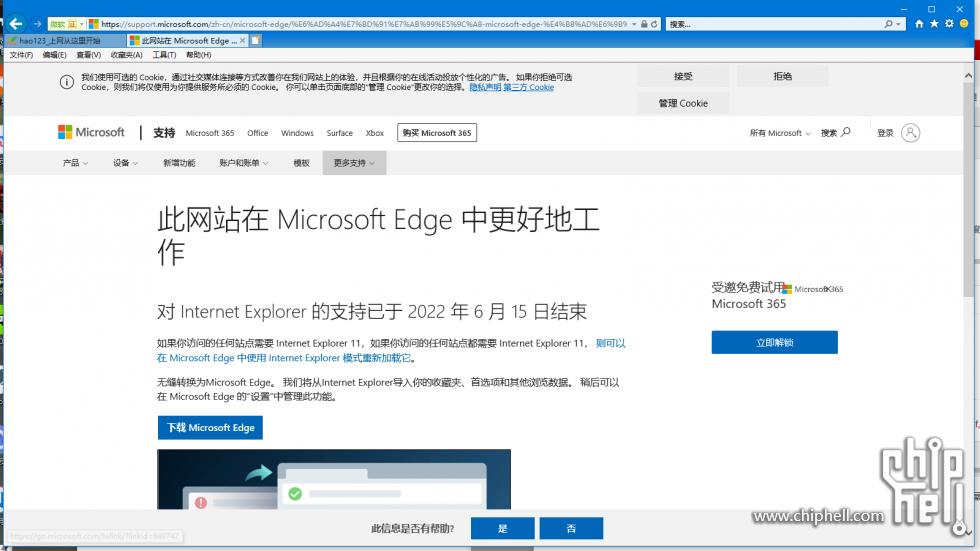Click the site search magnifier next to 搜索

(x=846, y=132)
